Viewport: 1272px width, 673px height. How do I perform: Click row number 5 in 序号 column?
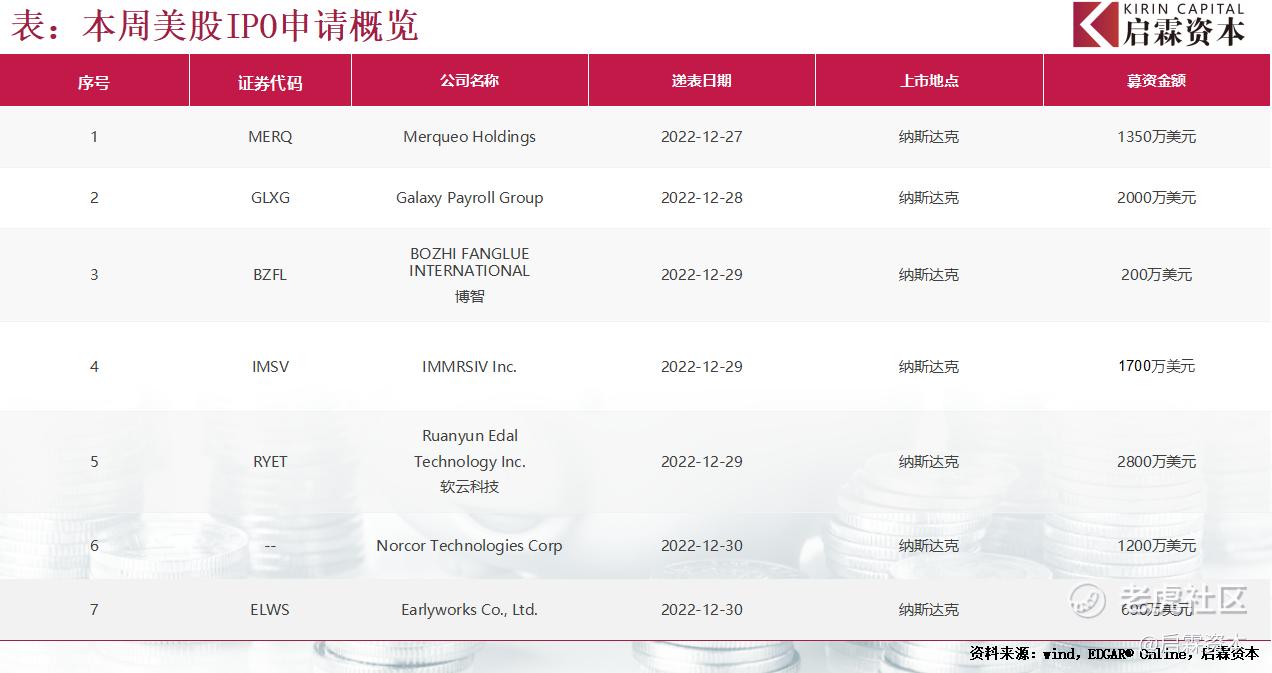pyautogui.click(x=94, y=462)
